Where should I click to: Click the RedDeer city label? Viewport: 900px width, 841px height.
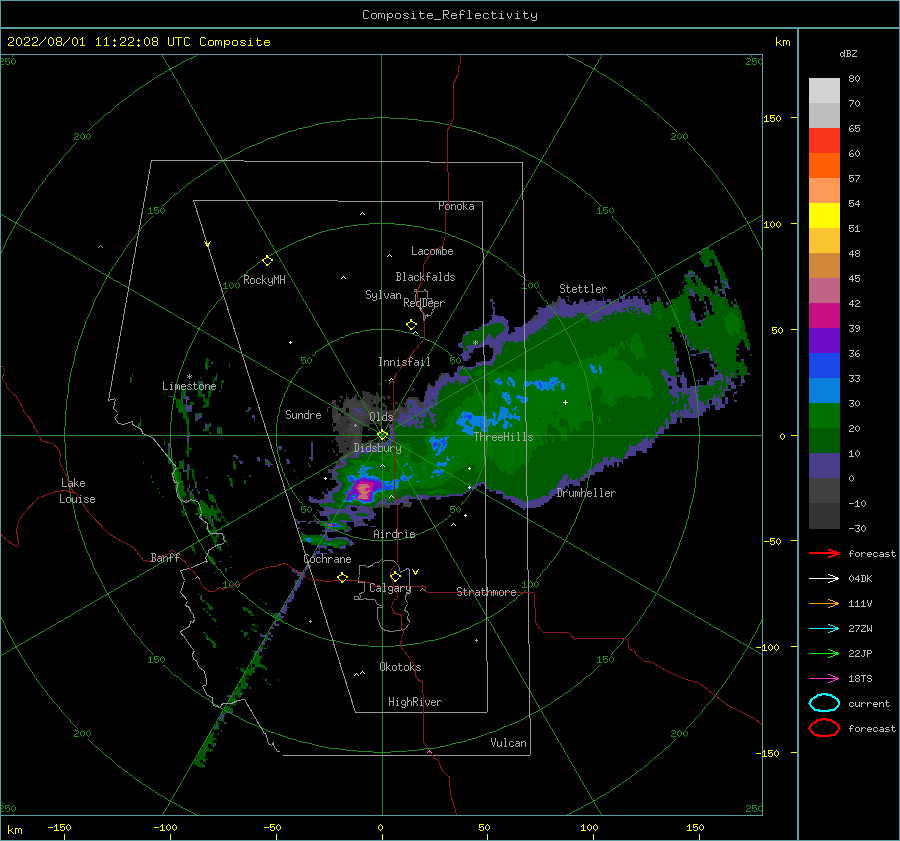pos(424,303)
